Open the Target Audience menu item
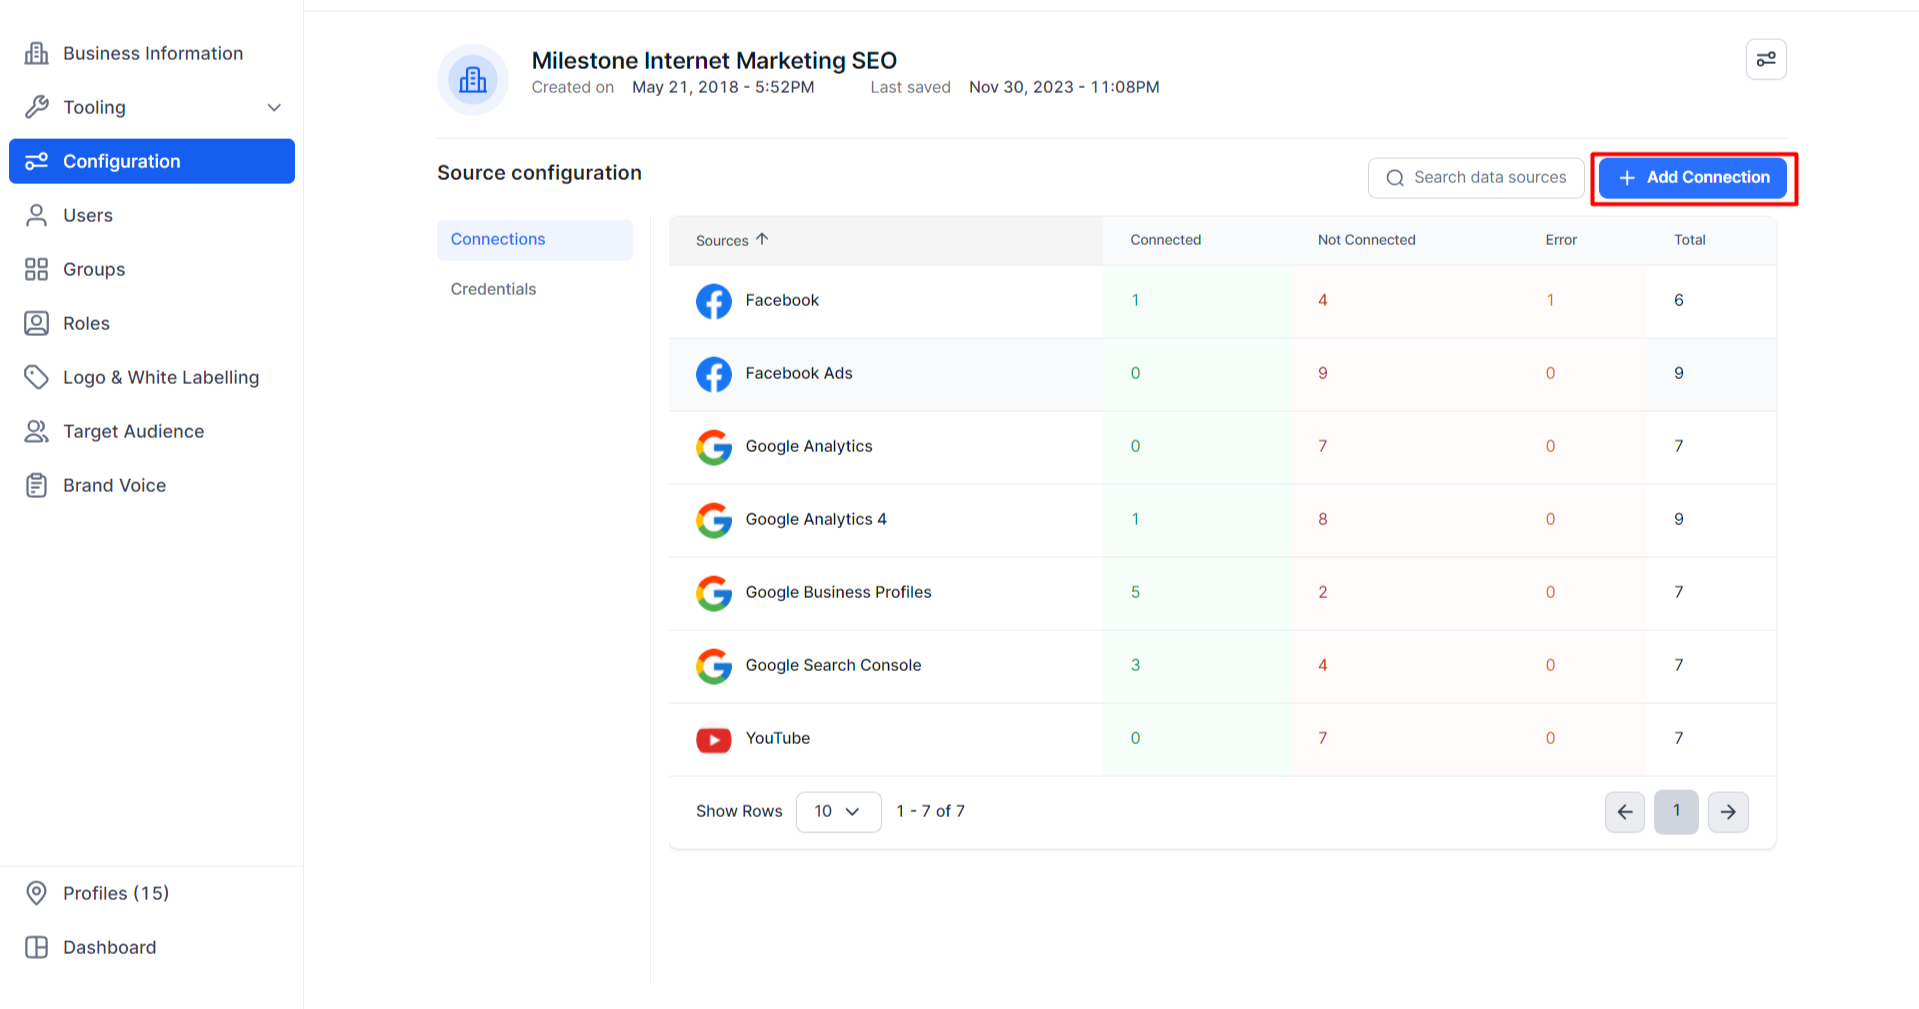The width and height of the screenshot is (1919, 1009). click(152, 431)
